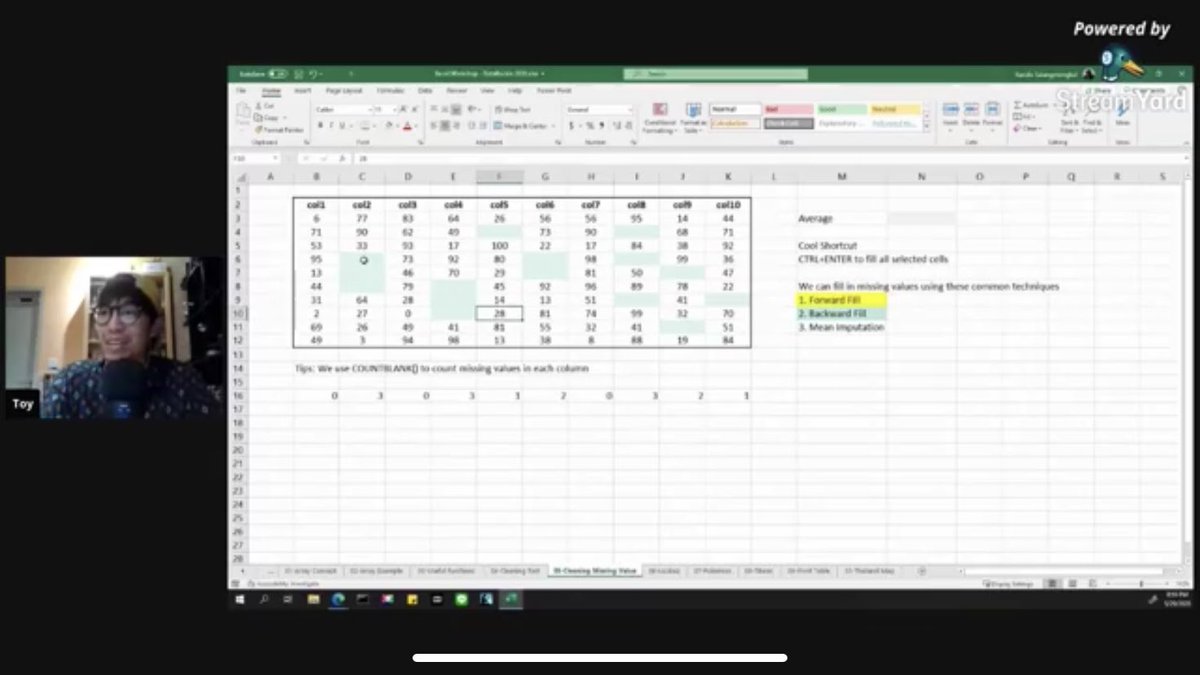
Task: Click the Fill Color bucket icon
Action: click(388, 125)
